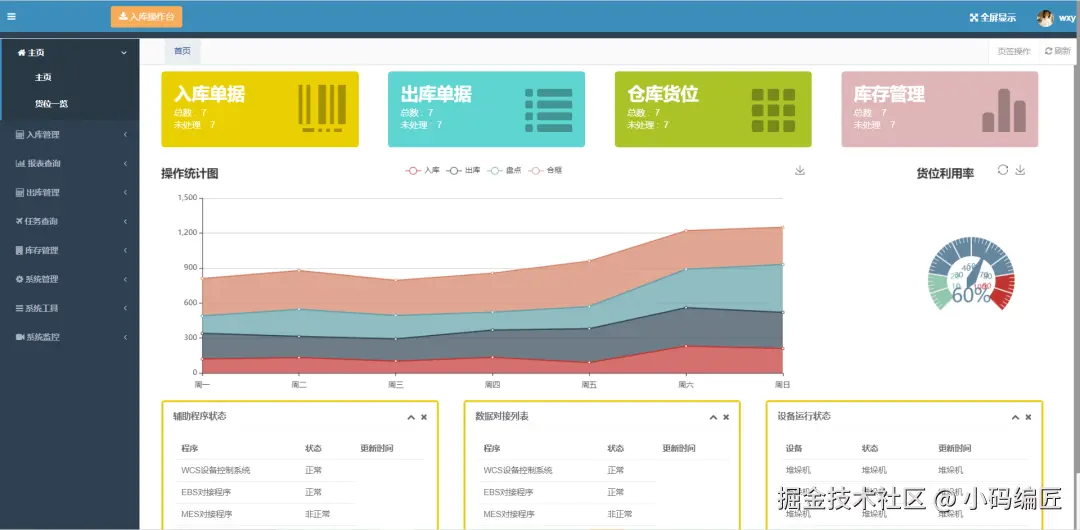Download the 货位利用率 gauge image
Viewport: 1080px width, 530px height.
click(1020, 170)
